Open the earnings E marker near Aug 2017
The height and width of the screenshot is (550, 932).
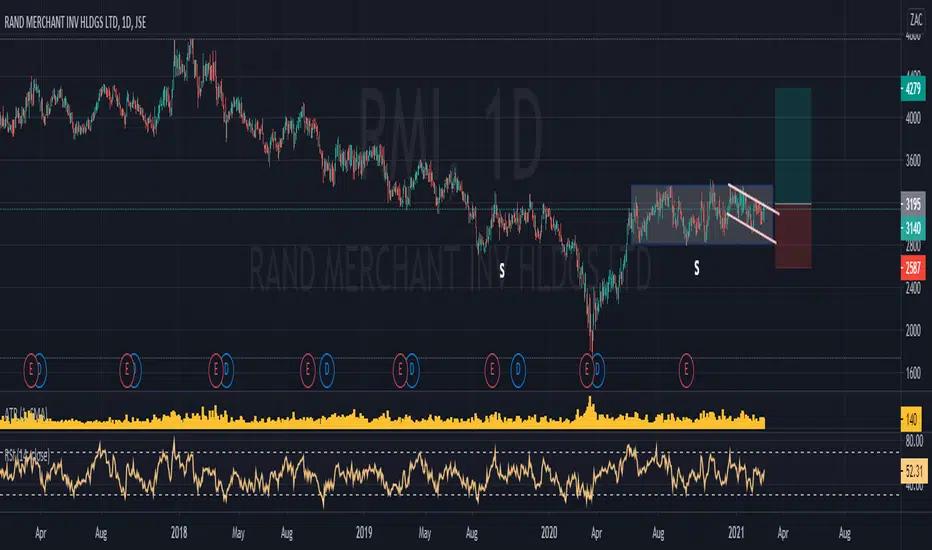coord(127,370)
